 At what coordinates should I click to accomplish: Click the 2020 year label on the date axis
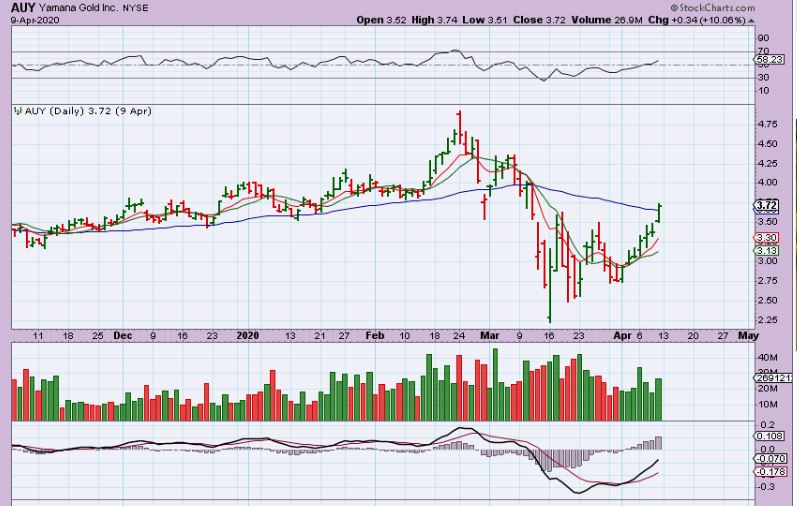(x=248, y=336)
